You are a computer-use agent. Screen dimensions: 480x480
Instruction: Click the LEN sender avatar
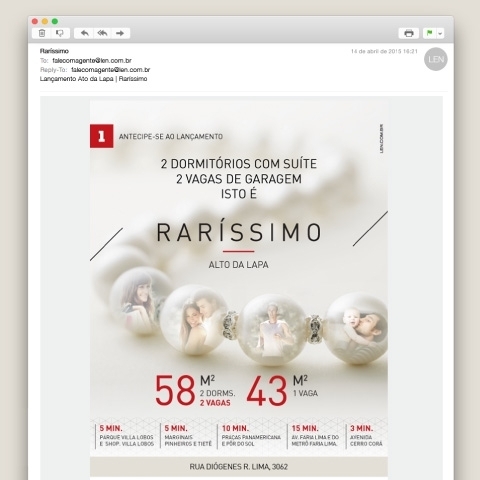436,59
